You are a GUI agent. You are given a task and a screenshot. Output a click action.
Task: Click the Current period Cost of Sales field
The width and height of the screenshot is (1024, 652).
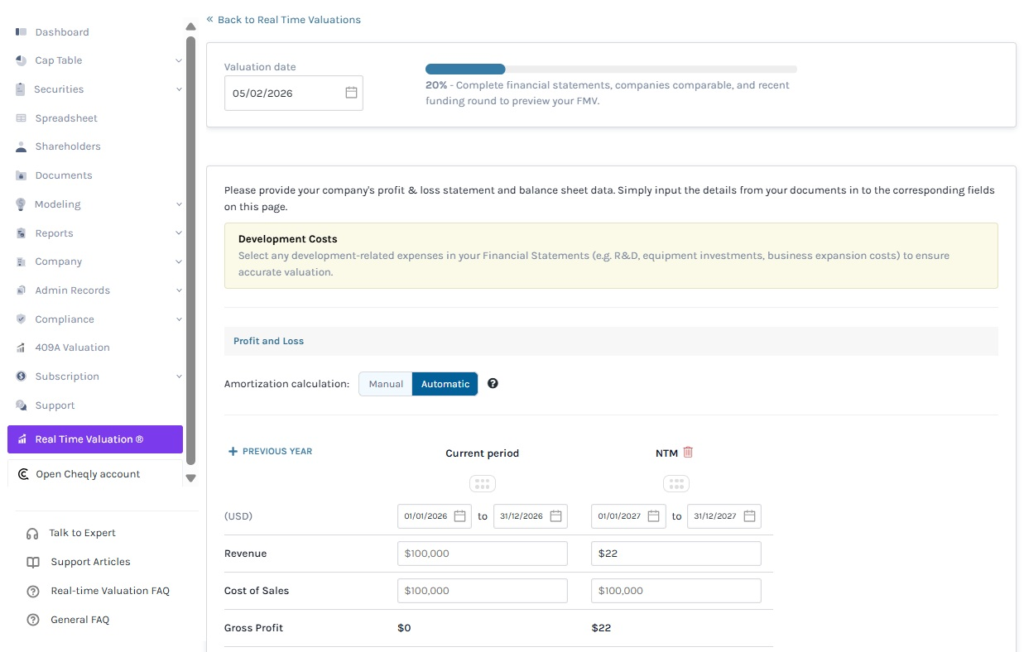[482, 591]
